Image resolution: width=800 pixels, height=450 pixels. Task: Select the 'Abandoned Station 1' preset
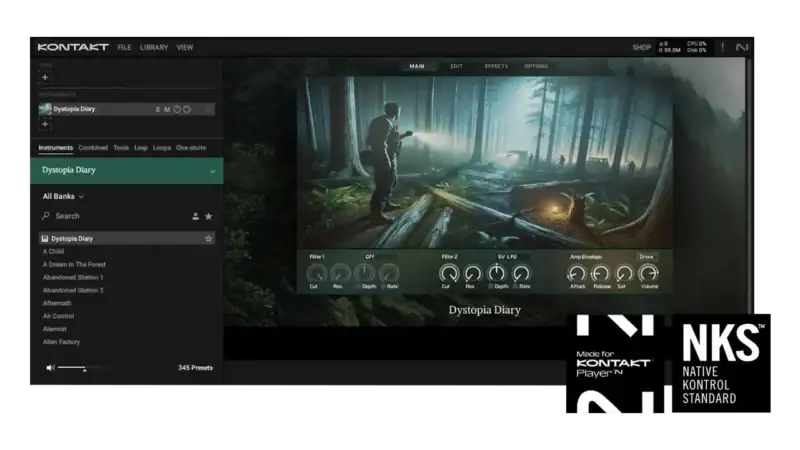point(73,278)
